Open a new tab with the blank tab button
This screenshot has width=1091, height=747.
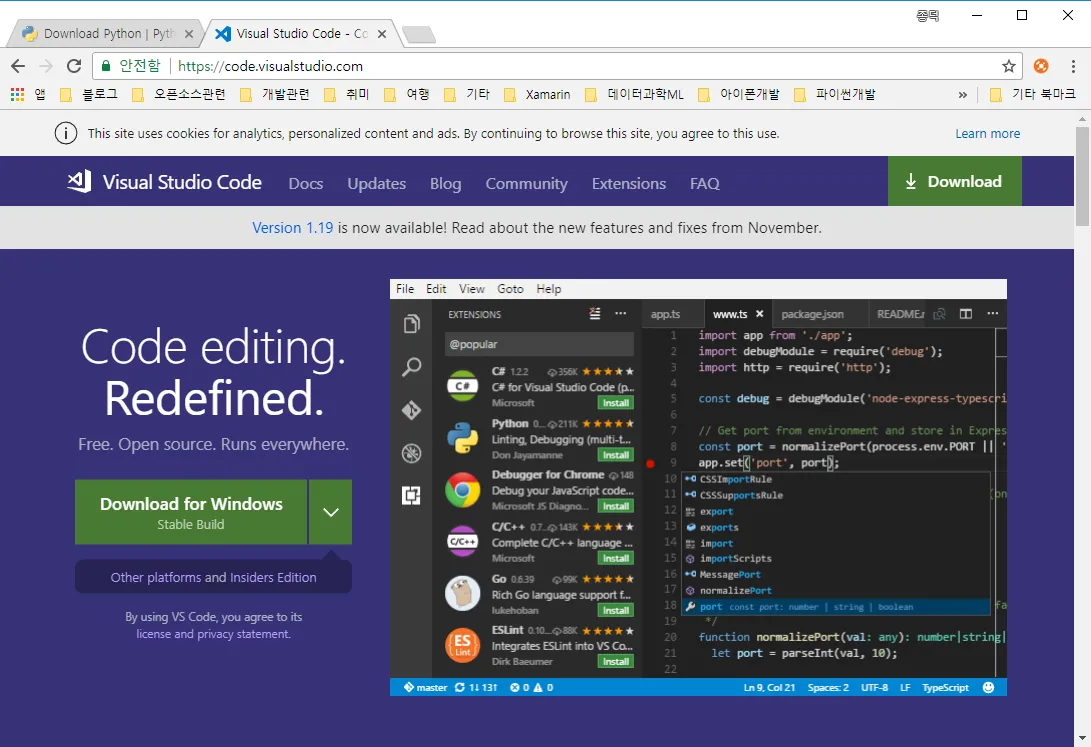point(419,34)
